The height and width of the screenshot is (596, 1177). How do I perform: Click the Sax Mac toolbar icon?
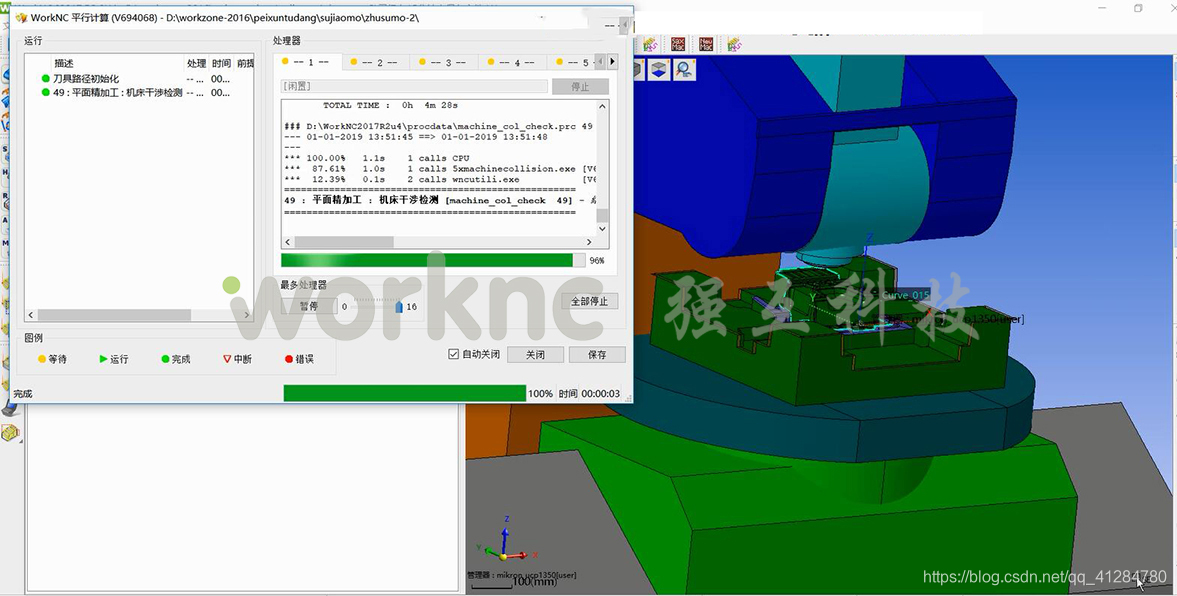tap(678, 44)
